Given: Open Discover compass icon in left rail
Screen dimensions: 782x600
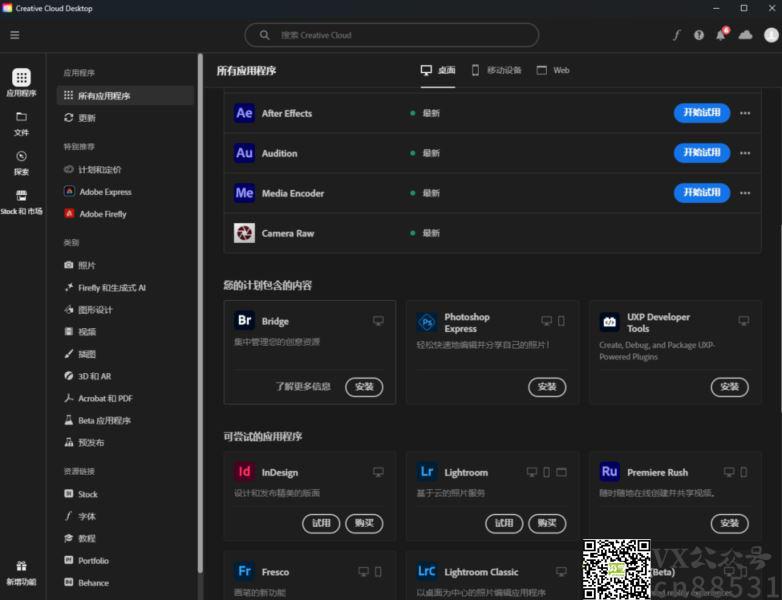Looking at the screenshot, I should tap(21, 156).
